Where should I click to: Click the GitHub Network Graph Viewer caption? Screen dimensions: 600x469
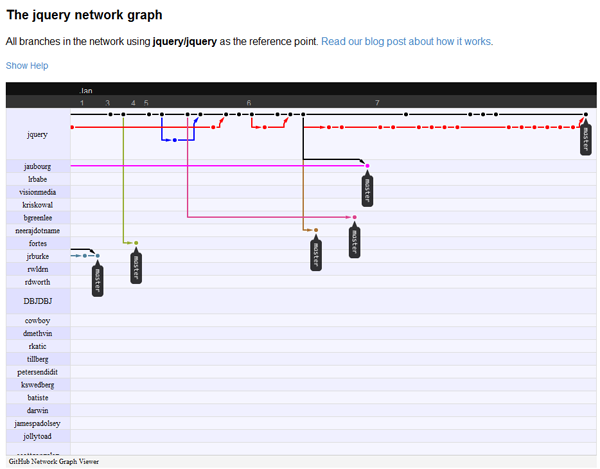[54, 462]
